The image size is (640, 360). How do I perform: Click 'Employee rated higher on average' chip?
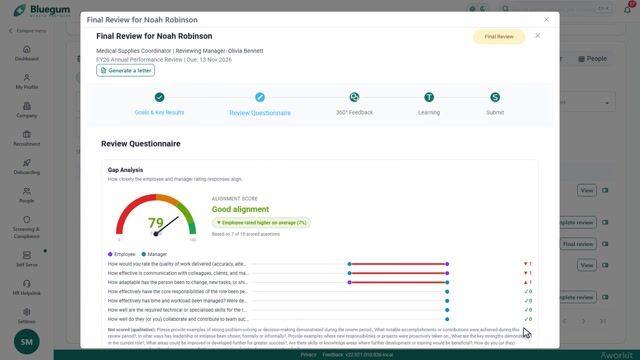click(261, 223)
